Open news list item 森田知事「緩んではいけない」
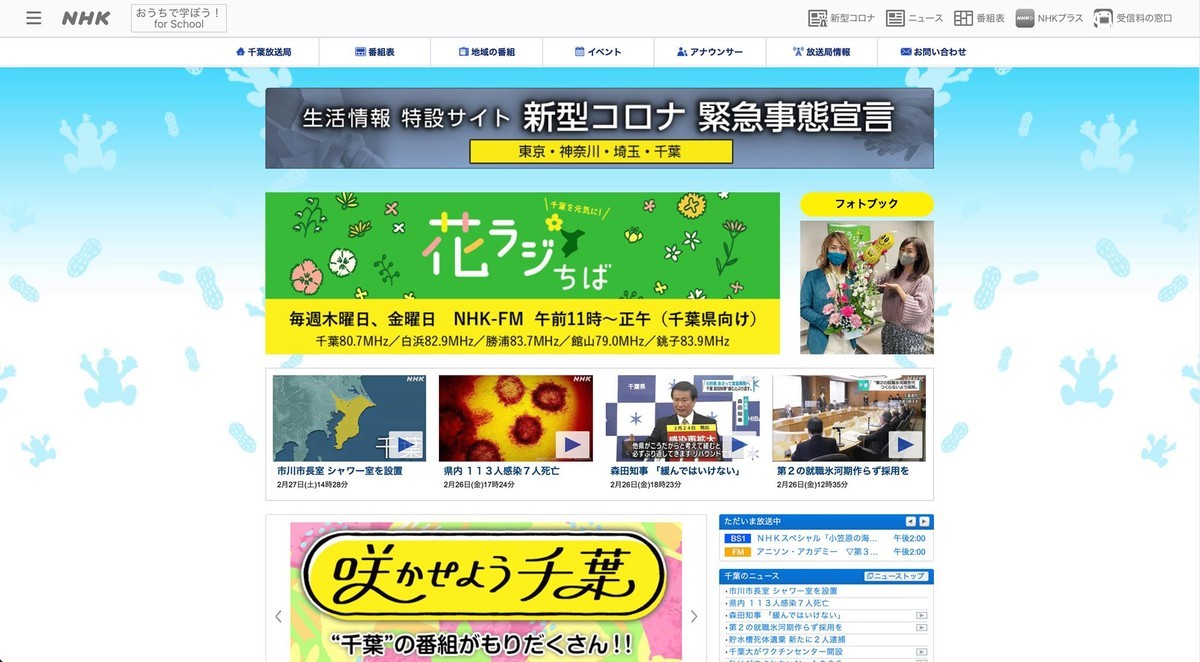Image resolution: width=1200 pixels, height=662 pixels. coord(785,615)
